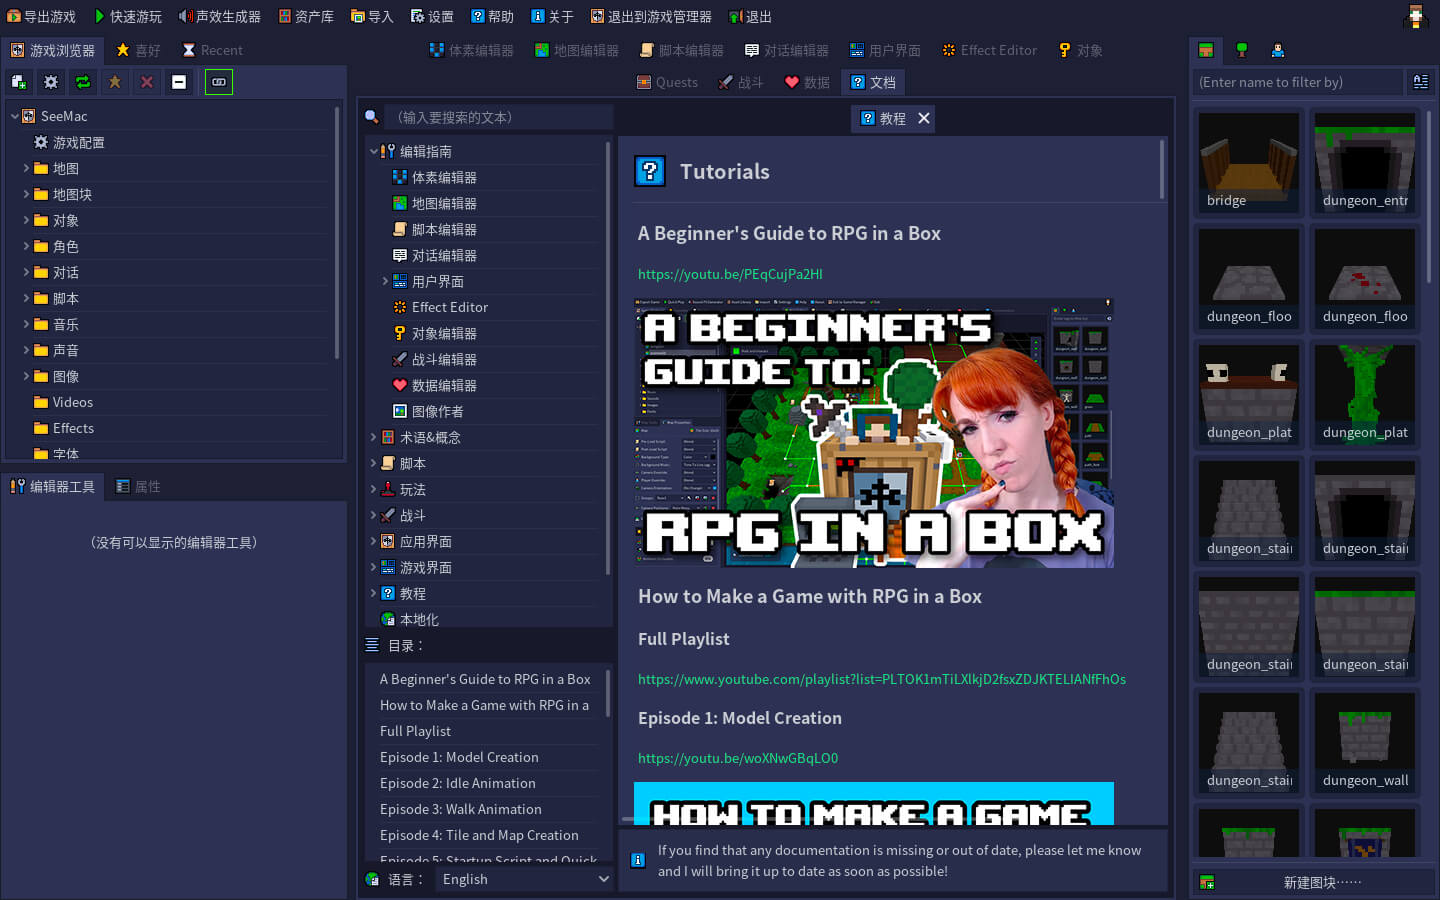1440x900 pixels.
Task: Open the 资产库 asset library
Action: (x=306, y=17)
